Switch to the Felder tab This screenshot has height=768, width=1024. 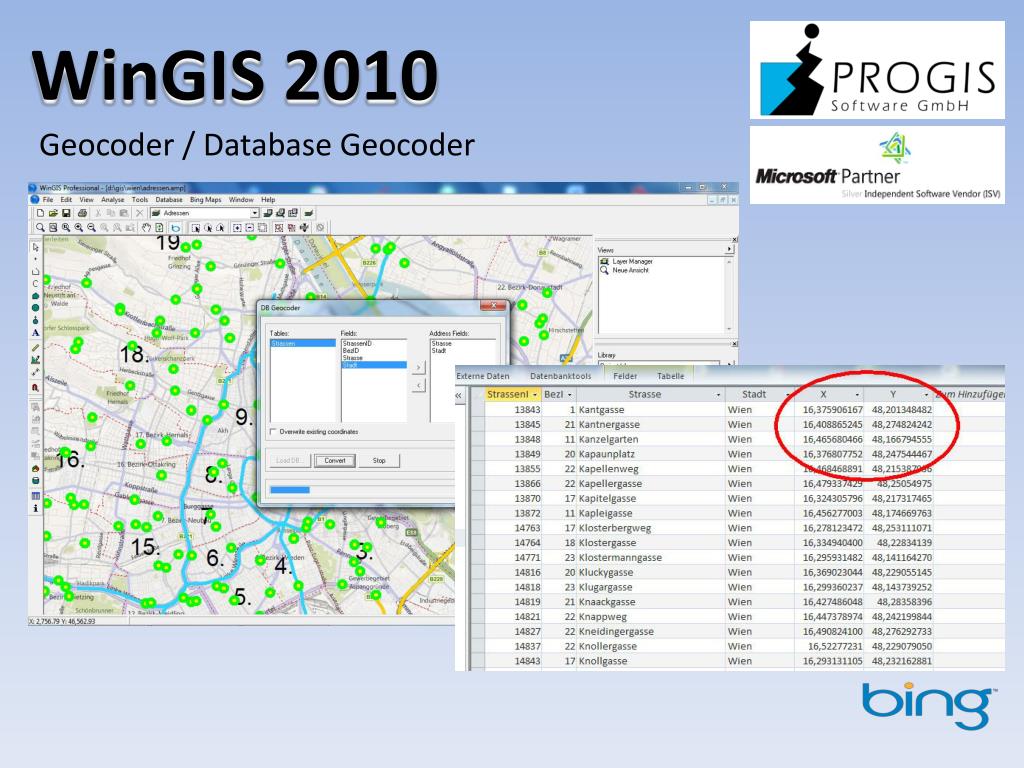click(x=625, y=376)
